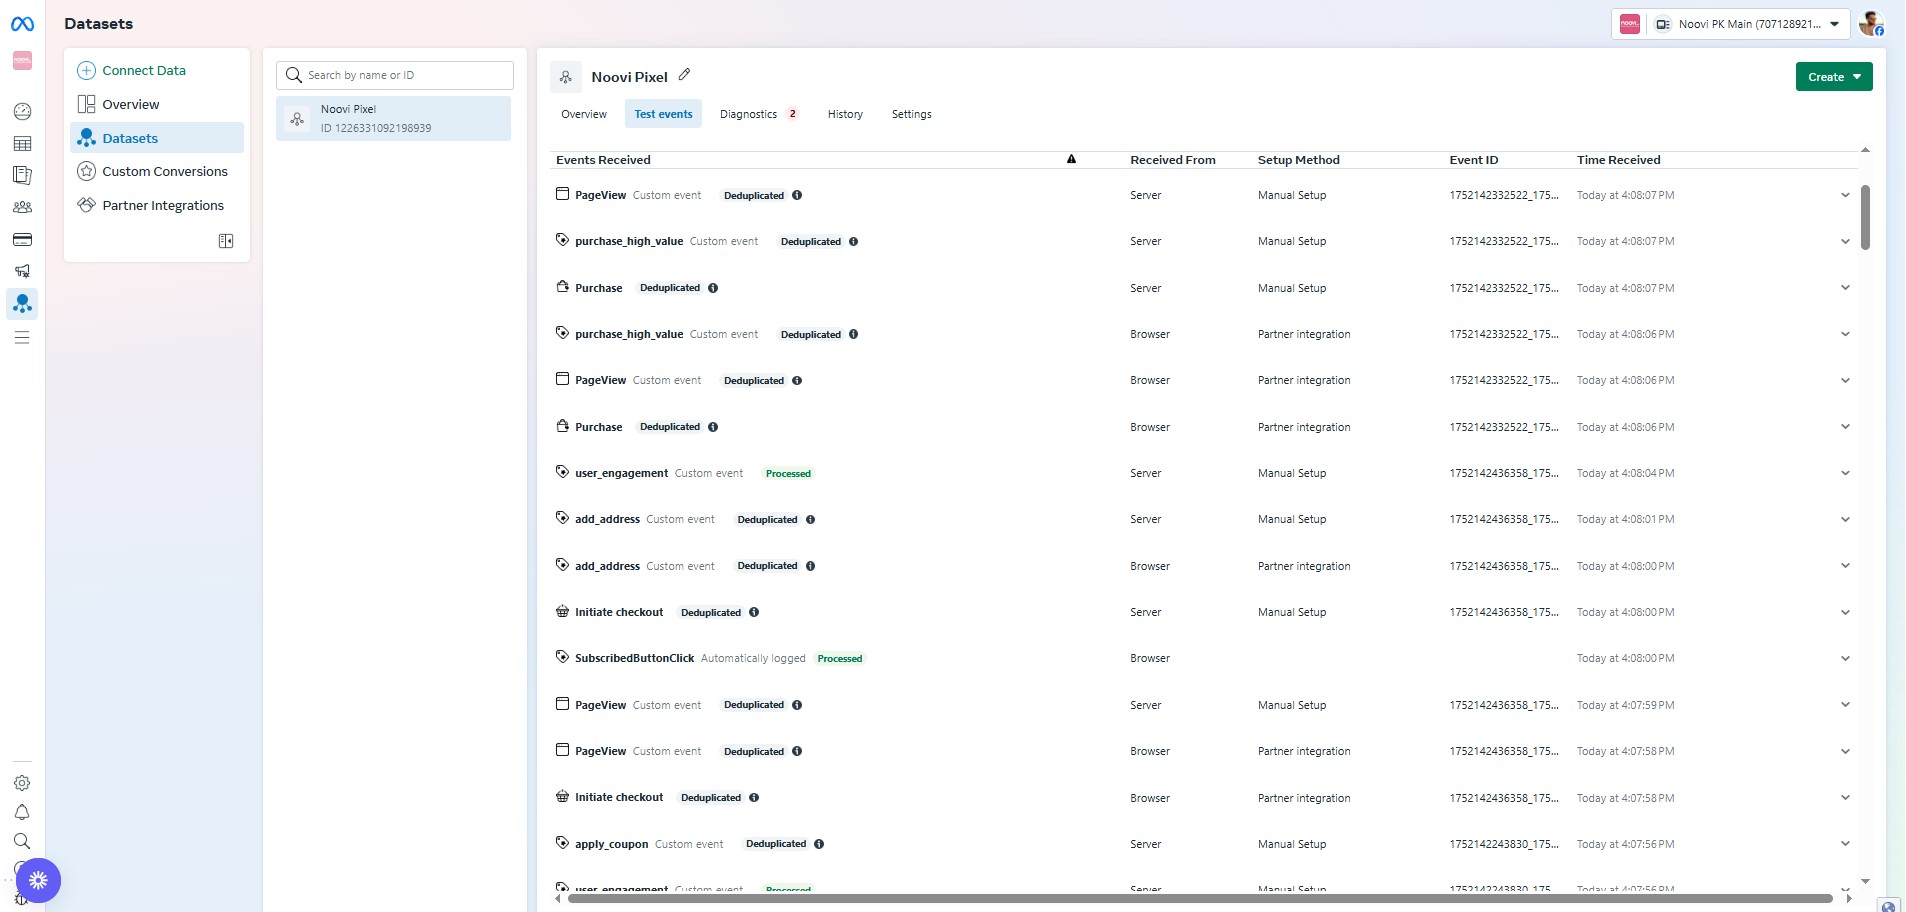Image resolution: width=1906 pixels, height=912 pixels.
Task: Expand the first PageView Server event row
Action: [x=1845, y=195]
